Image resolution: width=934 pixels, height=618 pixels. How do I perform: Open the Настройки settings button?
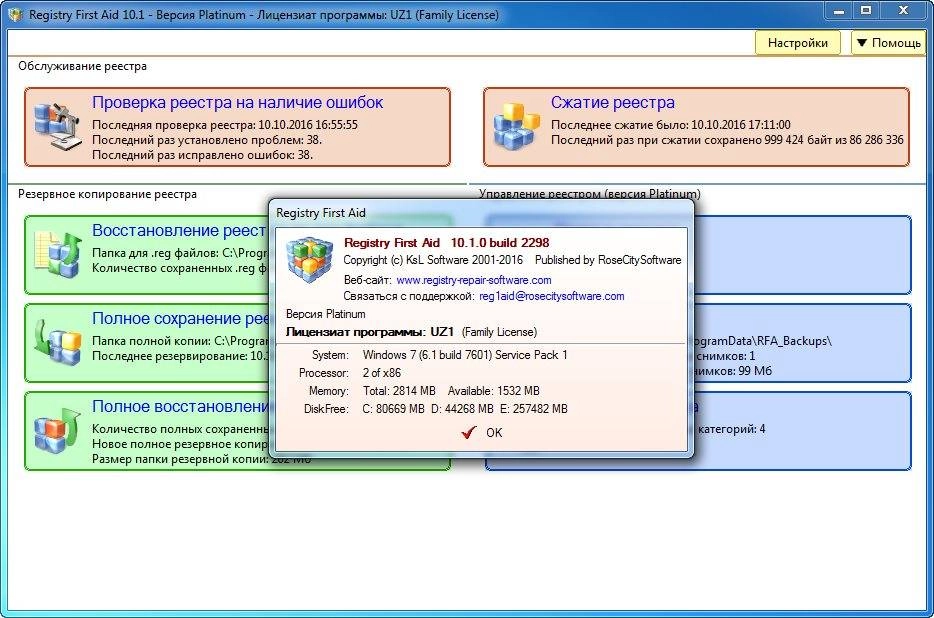798,43
